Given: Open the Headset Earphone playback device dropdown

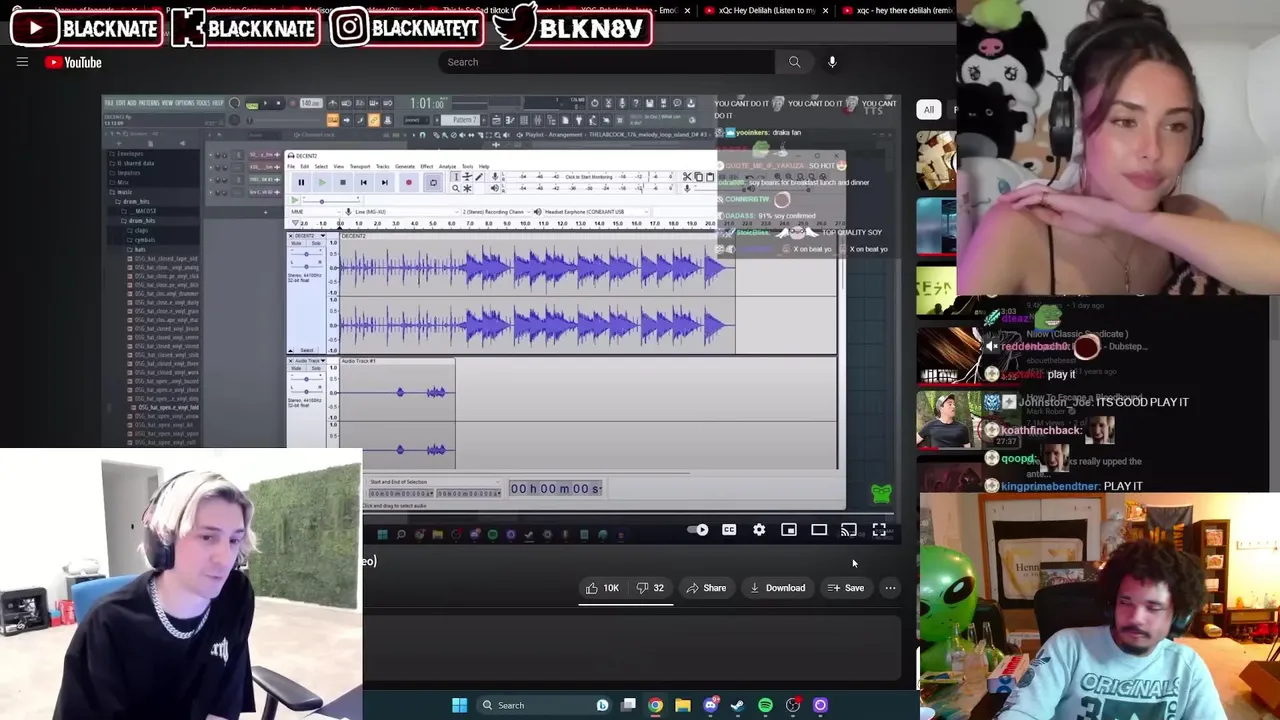Looking at the screenshot, I should [596, 212].
